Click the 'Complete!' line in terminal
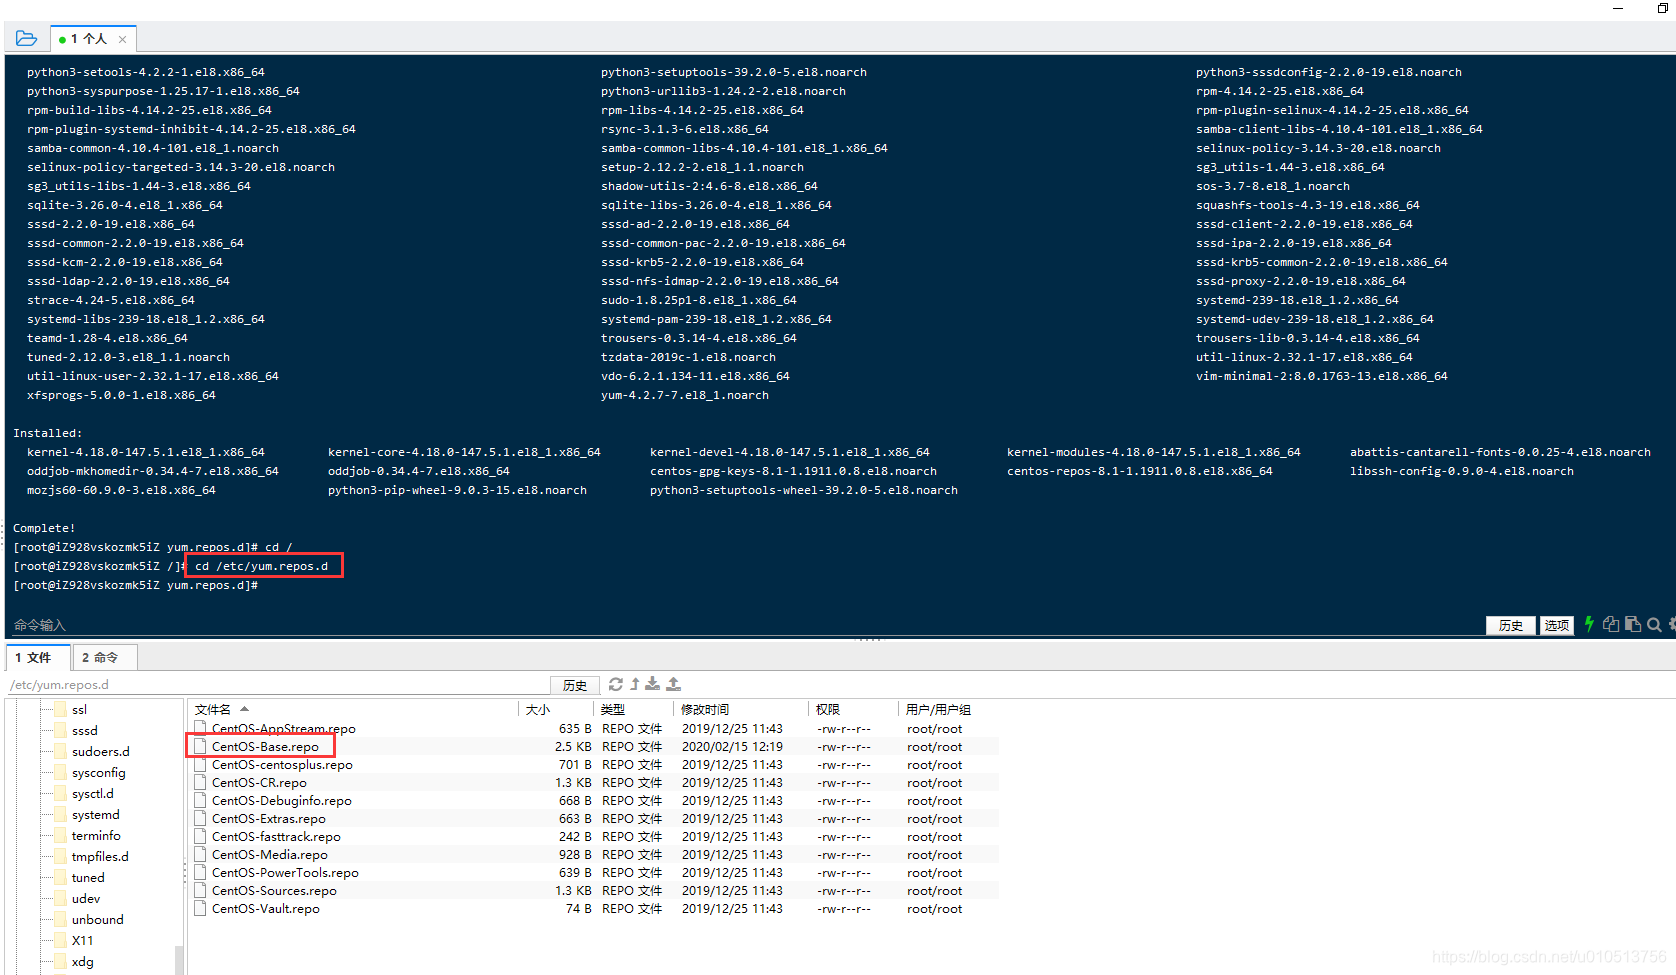Screen dimensions: 1676x975 click(44, 528)
